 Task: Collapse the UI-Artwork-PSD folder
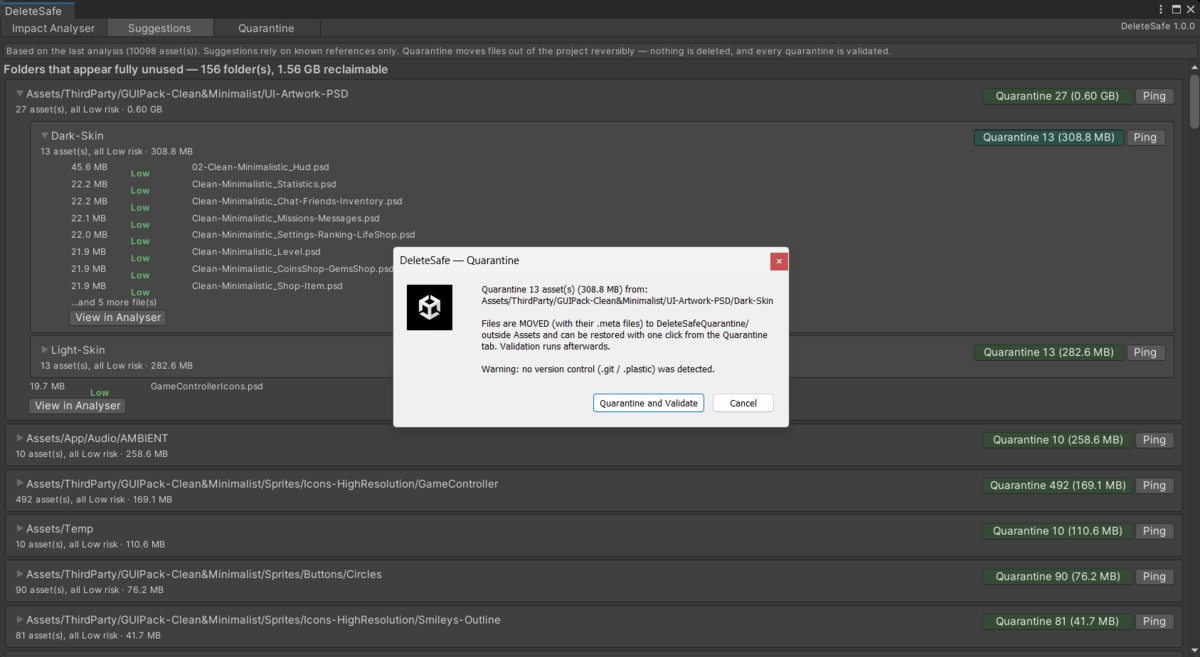pos(20,93)
